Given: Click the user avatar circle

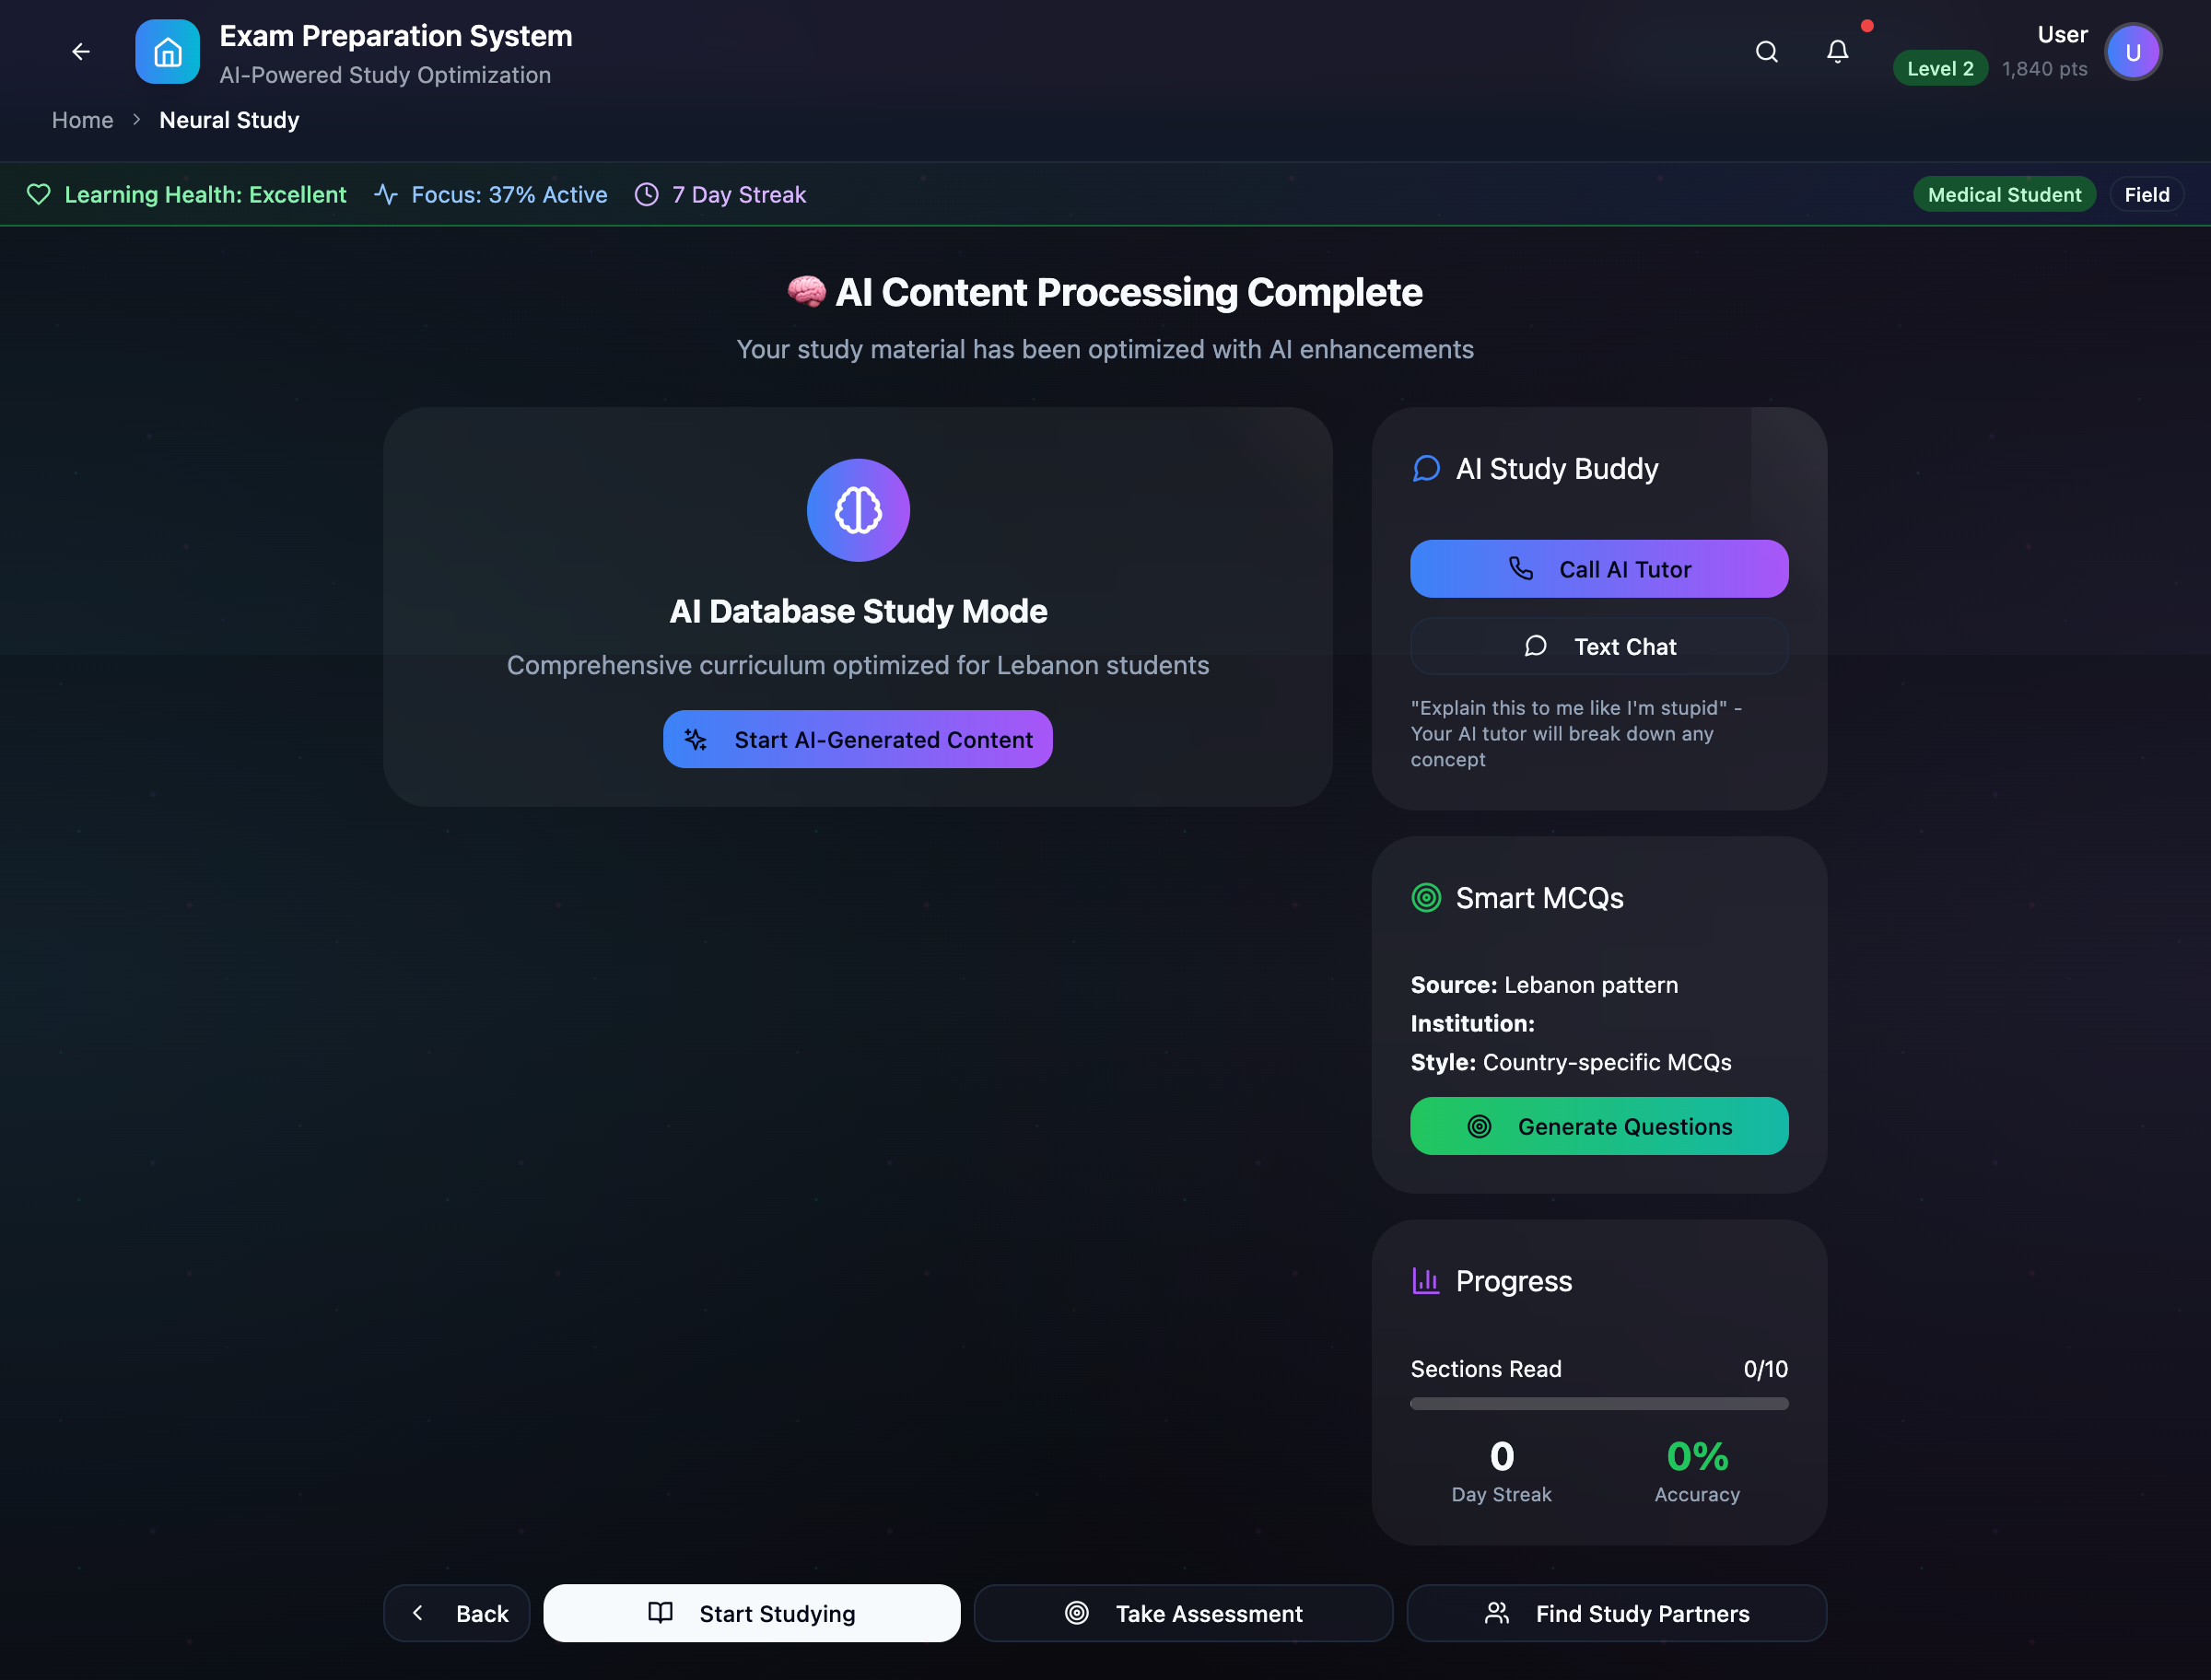Looking at the screenshot, I should (2132, 52).
